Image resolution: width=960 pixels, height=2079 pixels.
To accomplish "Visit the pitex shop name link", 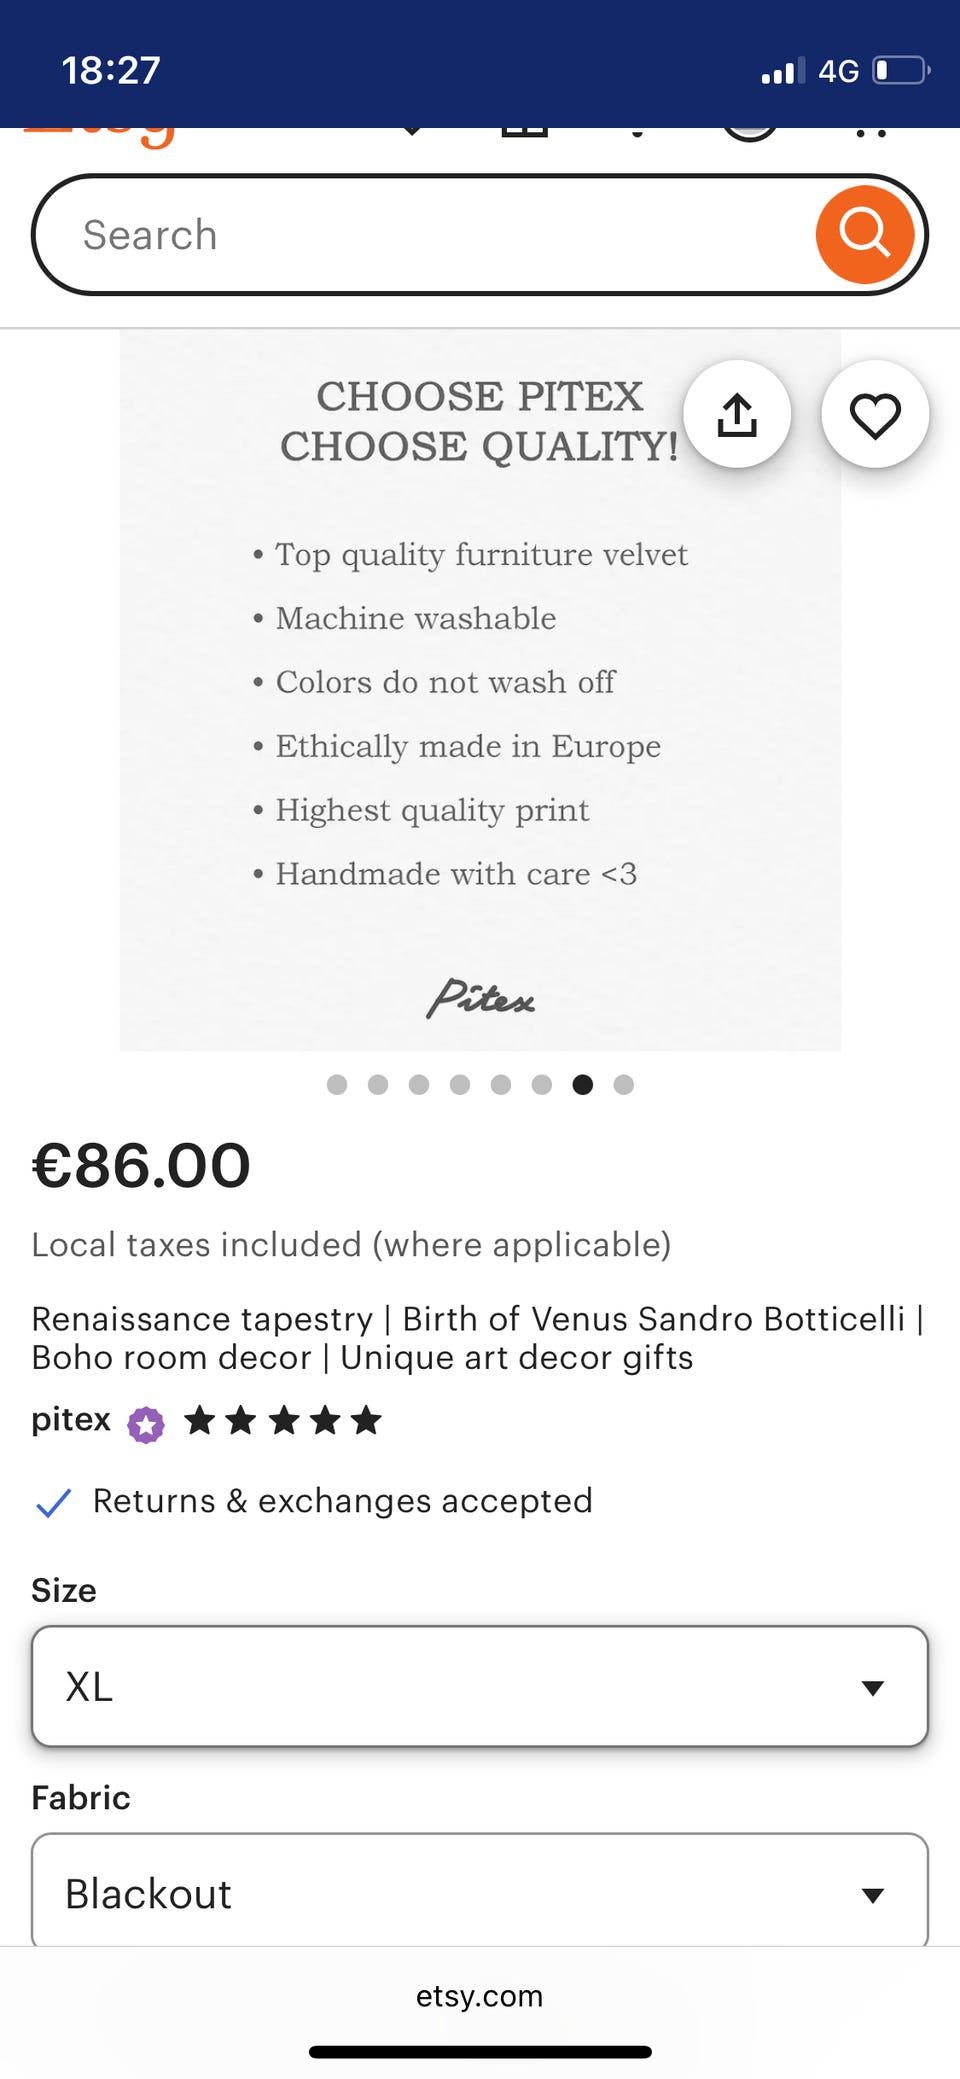I will click(71, 1420).
